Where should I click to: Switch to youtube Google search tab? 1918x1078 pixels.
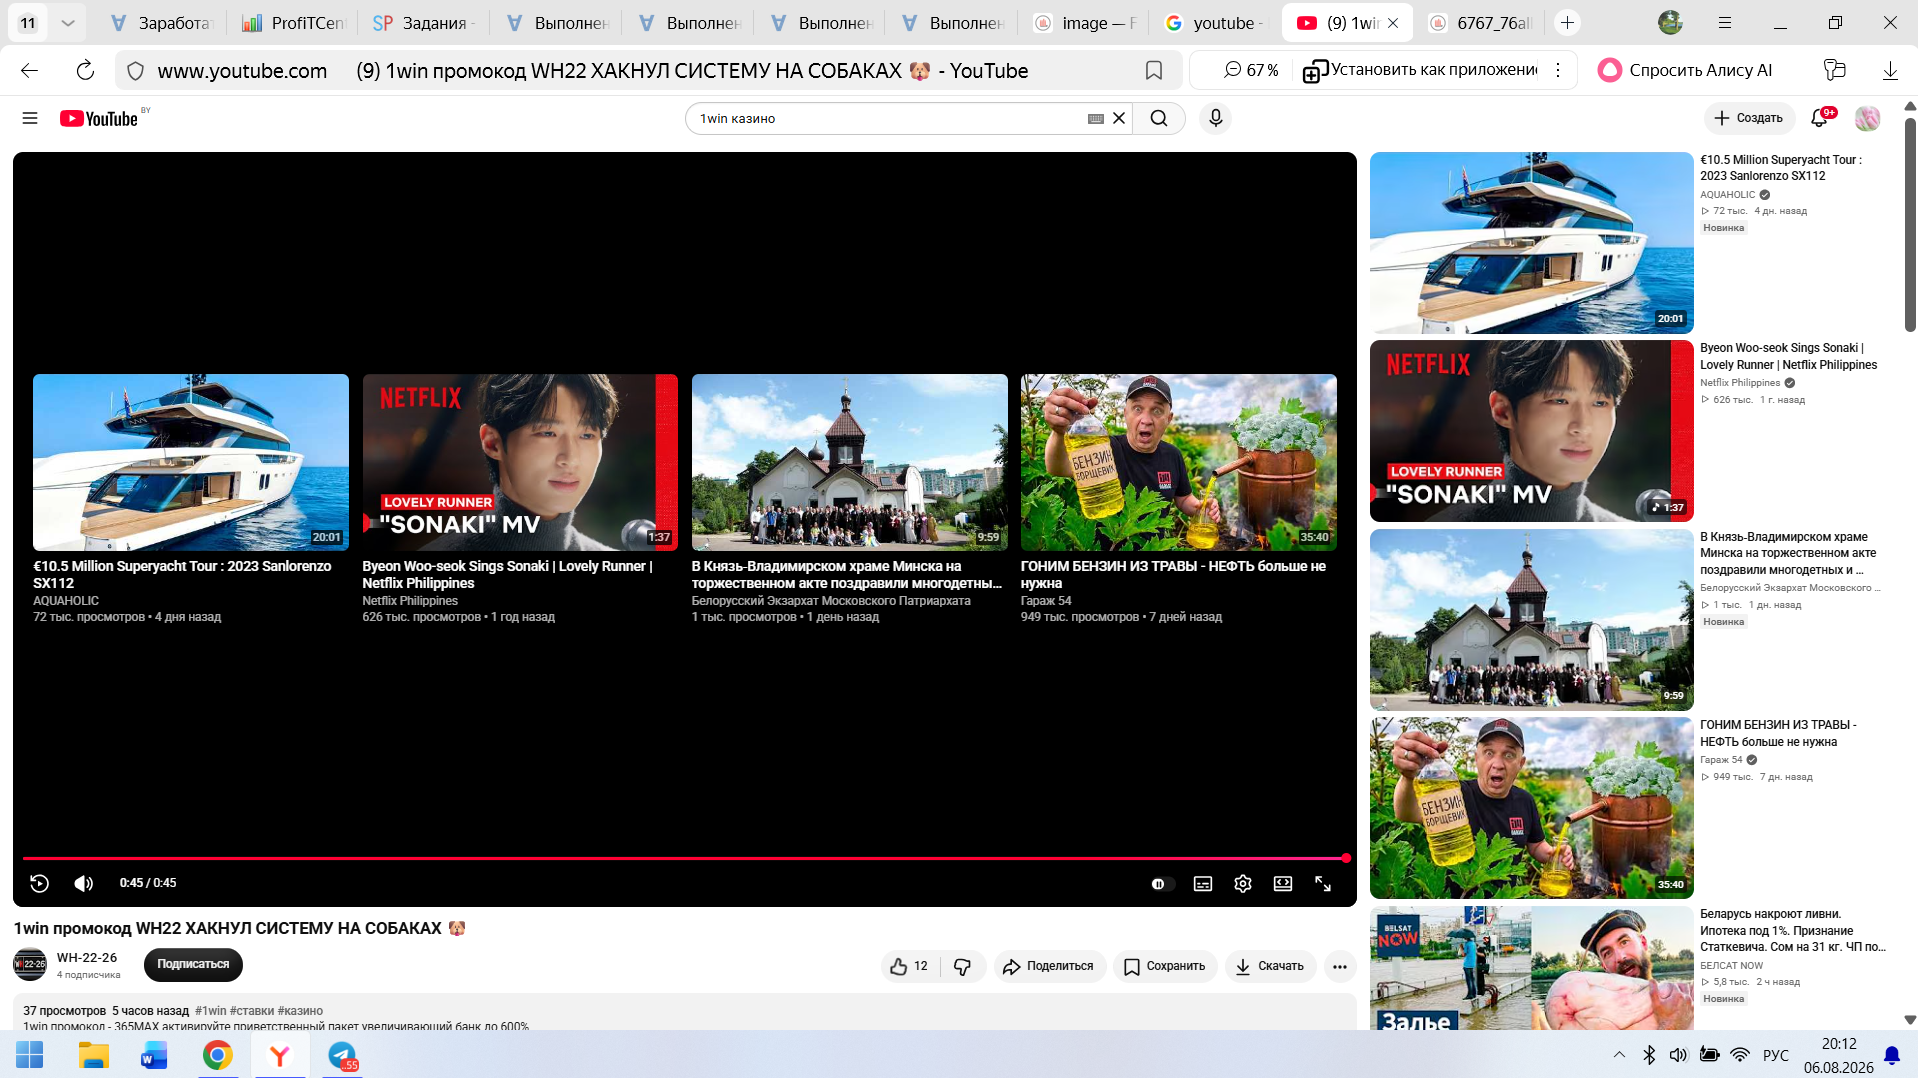click(1215, 23)
